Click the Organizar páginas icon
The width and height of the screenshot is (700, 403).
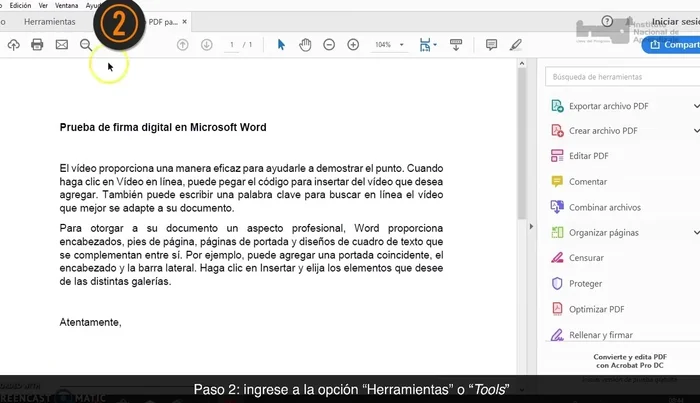tap(557, 232)
